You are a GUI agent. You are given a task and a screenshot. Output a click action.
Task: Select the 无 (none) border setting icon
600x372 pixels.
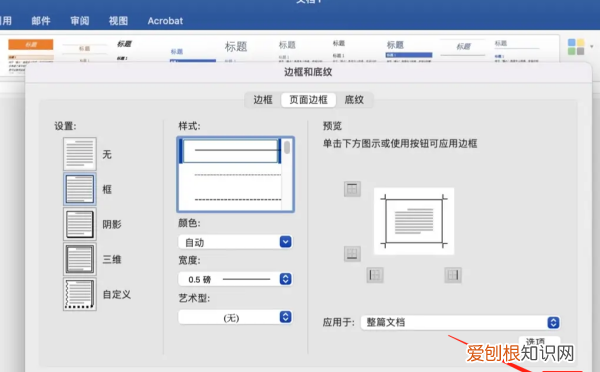coord(80,154)
